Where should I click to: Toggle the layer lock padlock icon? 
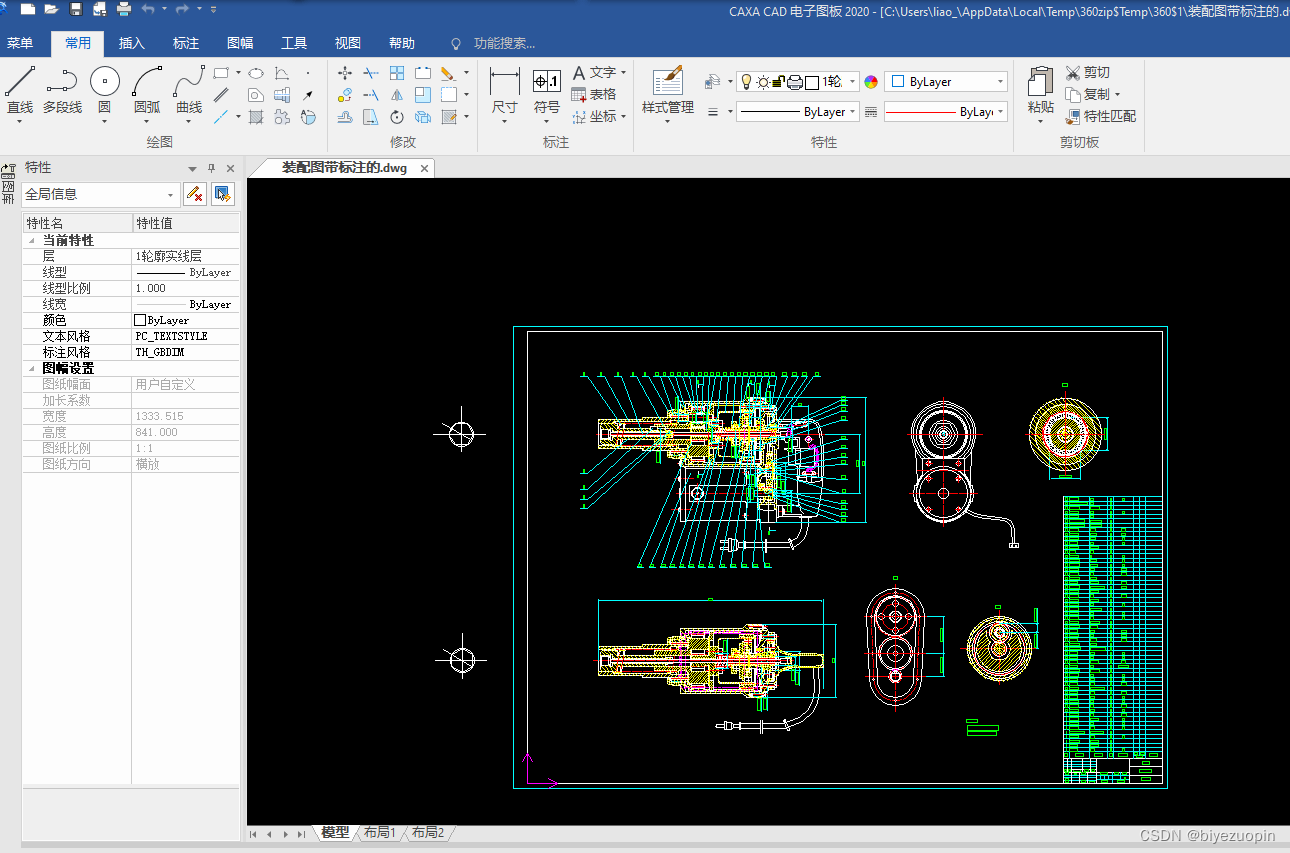(x=778, y=82)
